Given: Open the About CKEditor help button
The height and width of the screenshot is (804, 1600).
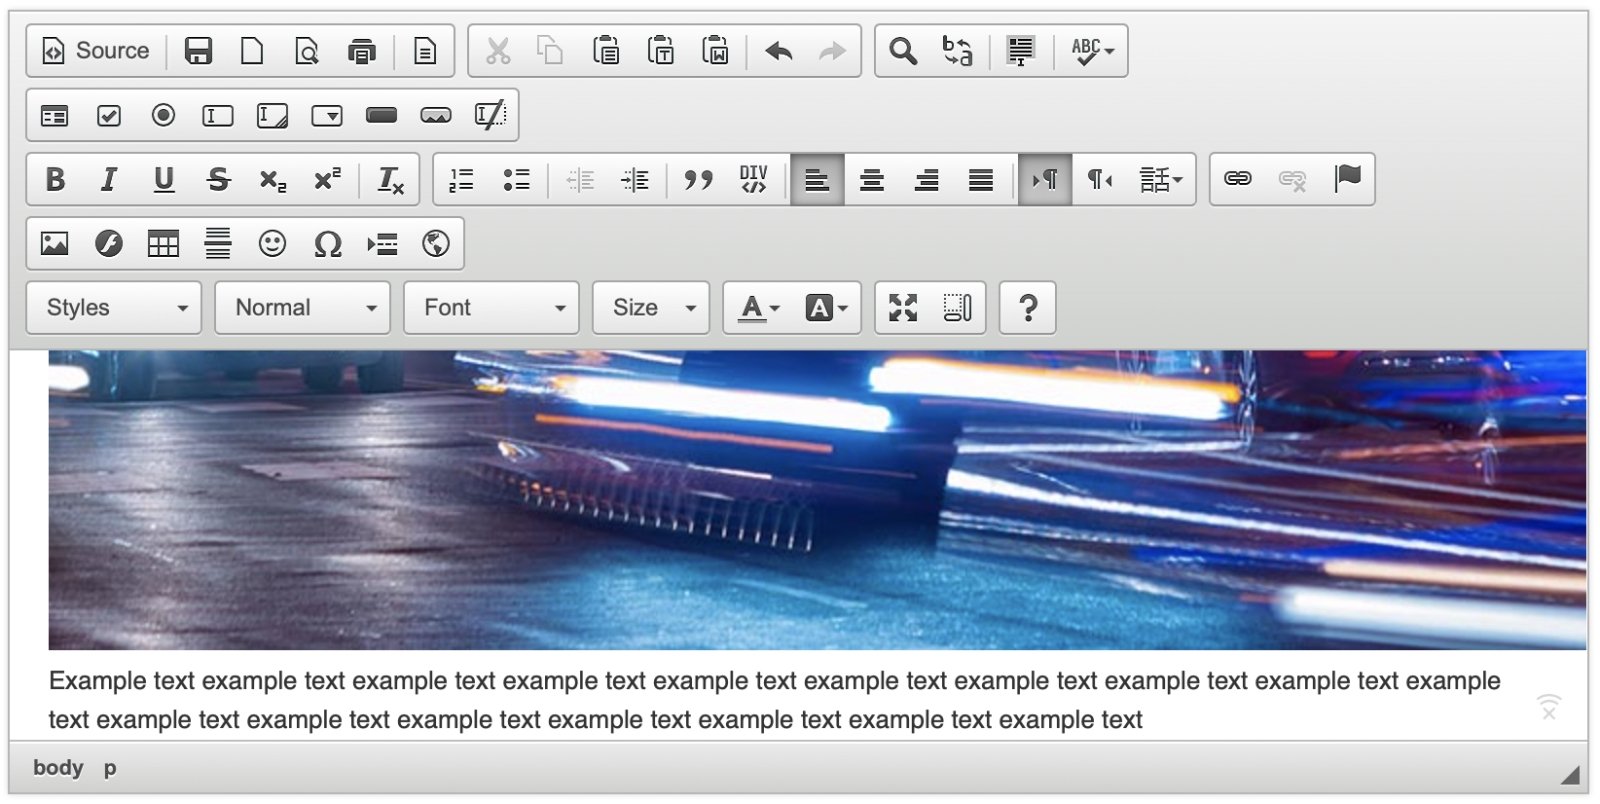Looking at the screenshot, I should (x=1027, y=308).
